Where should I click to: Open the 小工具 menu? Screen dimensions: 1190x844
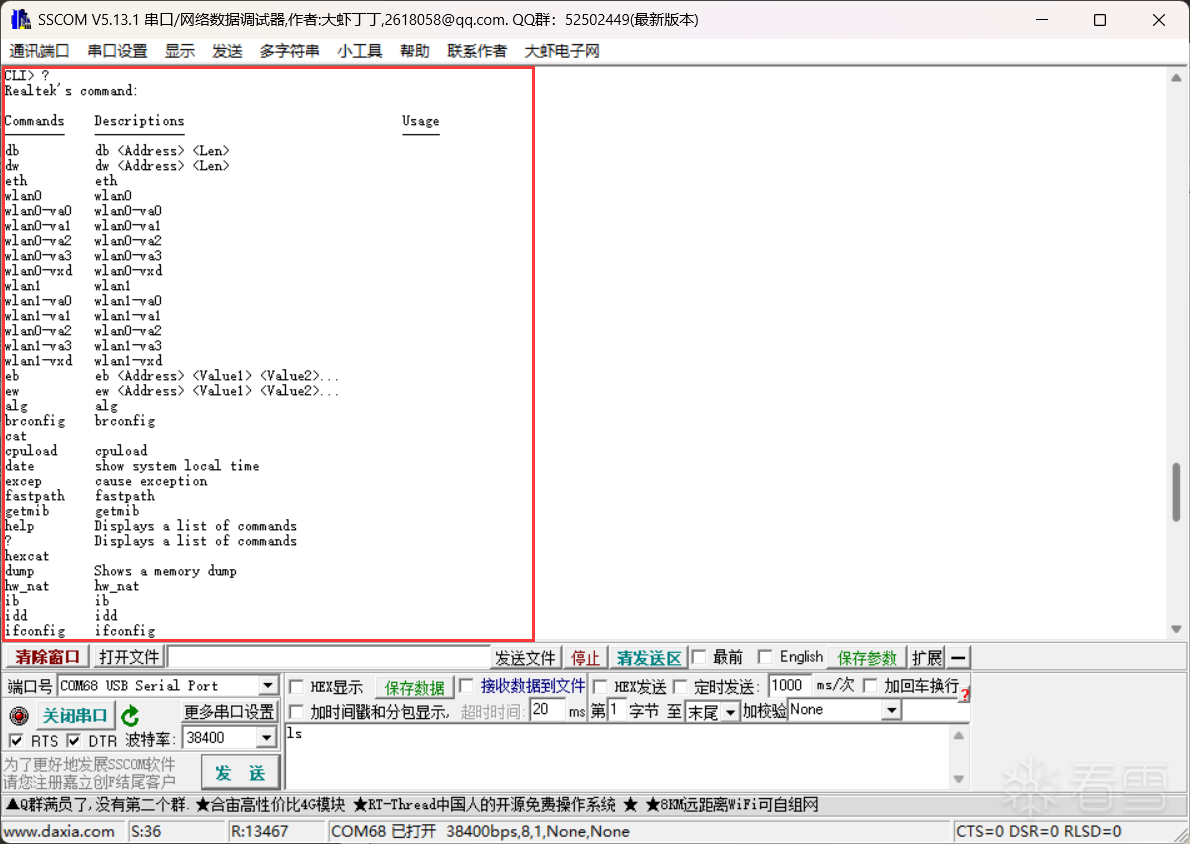pos(360,51)
